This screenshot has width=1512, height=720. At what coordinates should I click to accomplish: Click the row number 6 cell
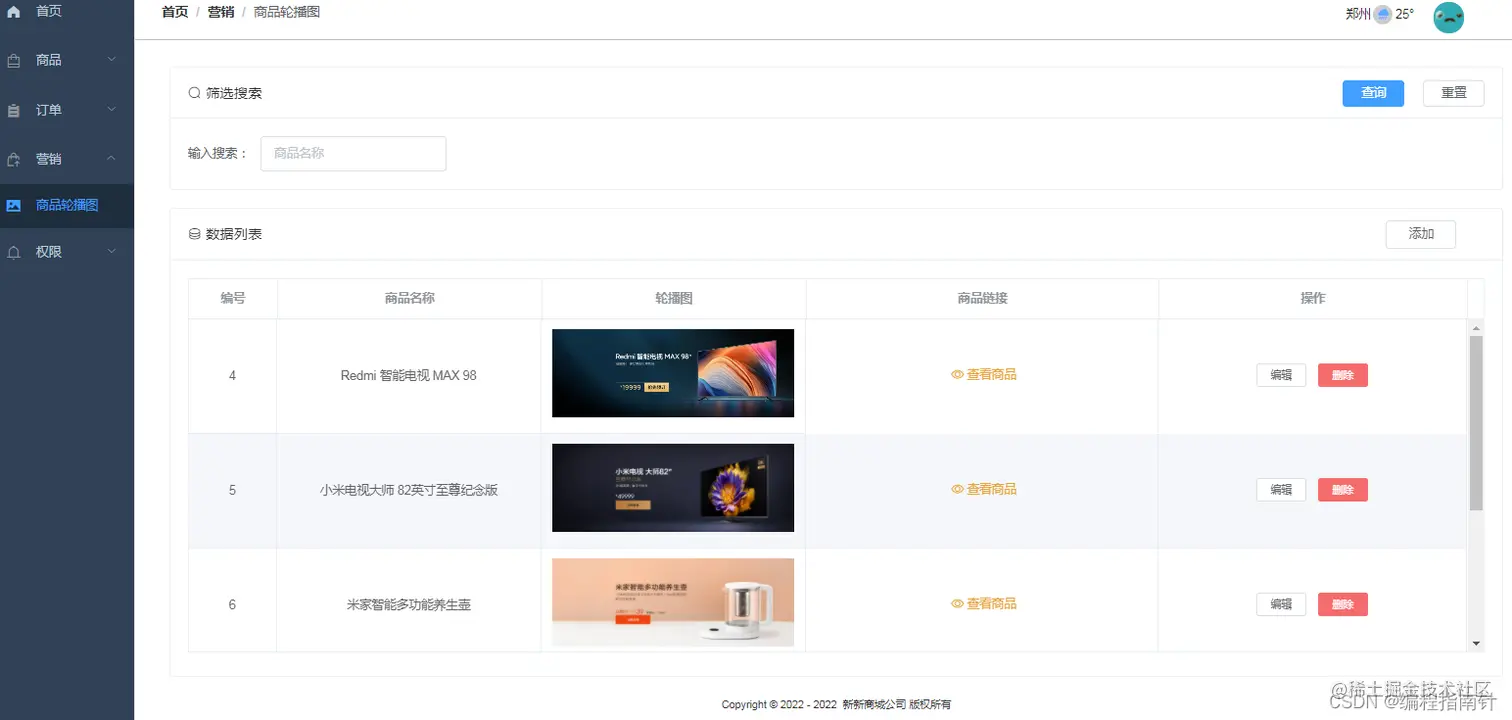pos(233,605)
